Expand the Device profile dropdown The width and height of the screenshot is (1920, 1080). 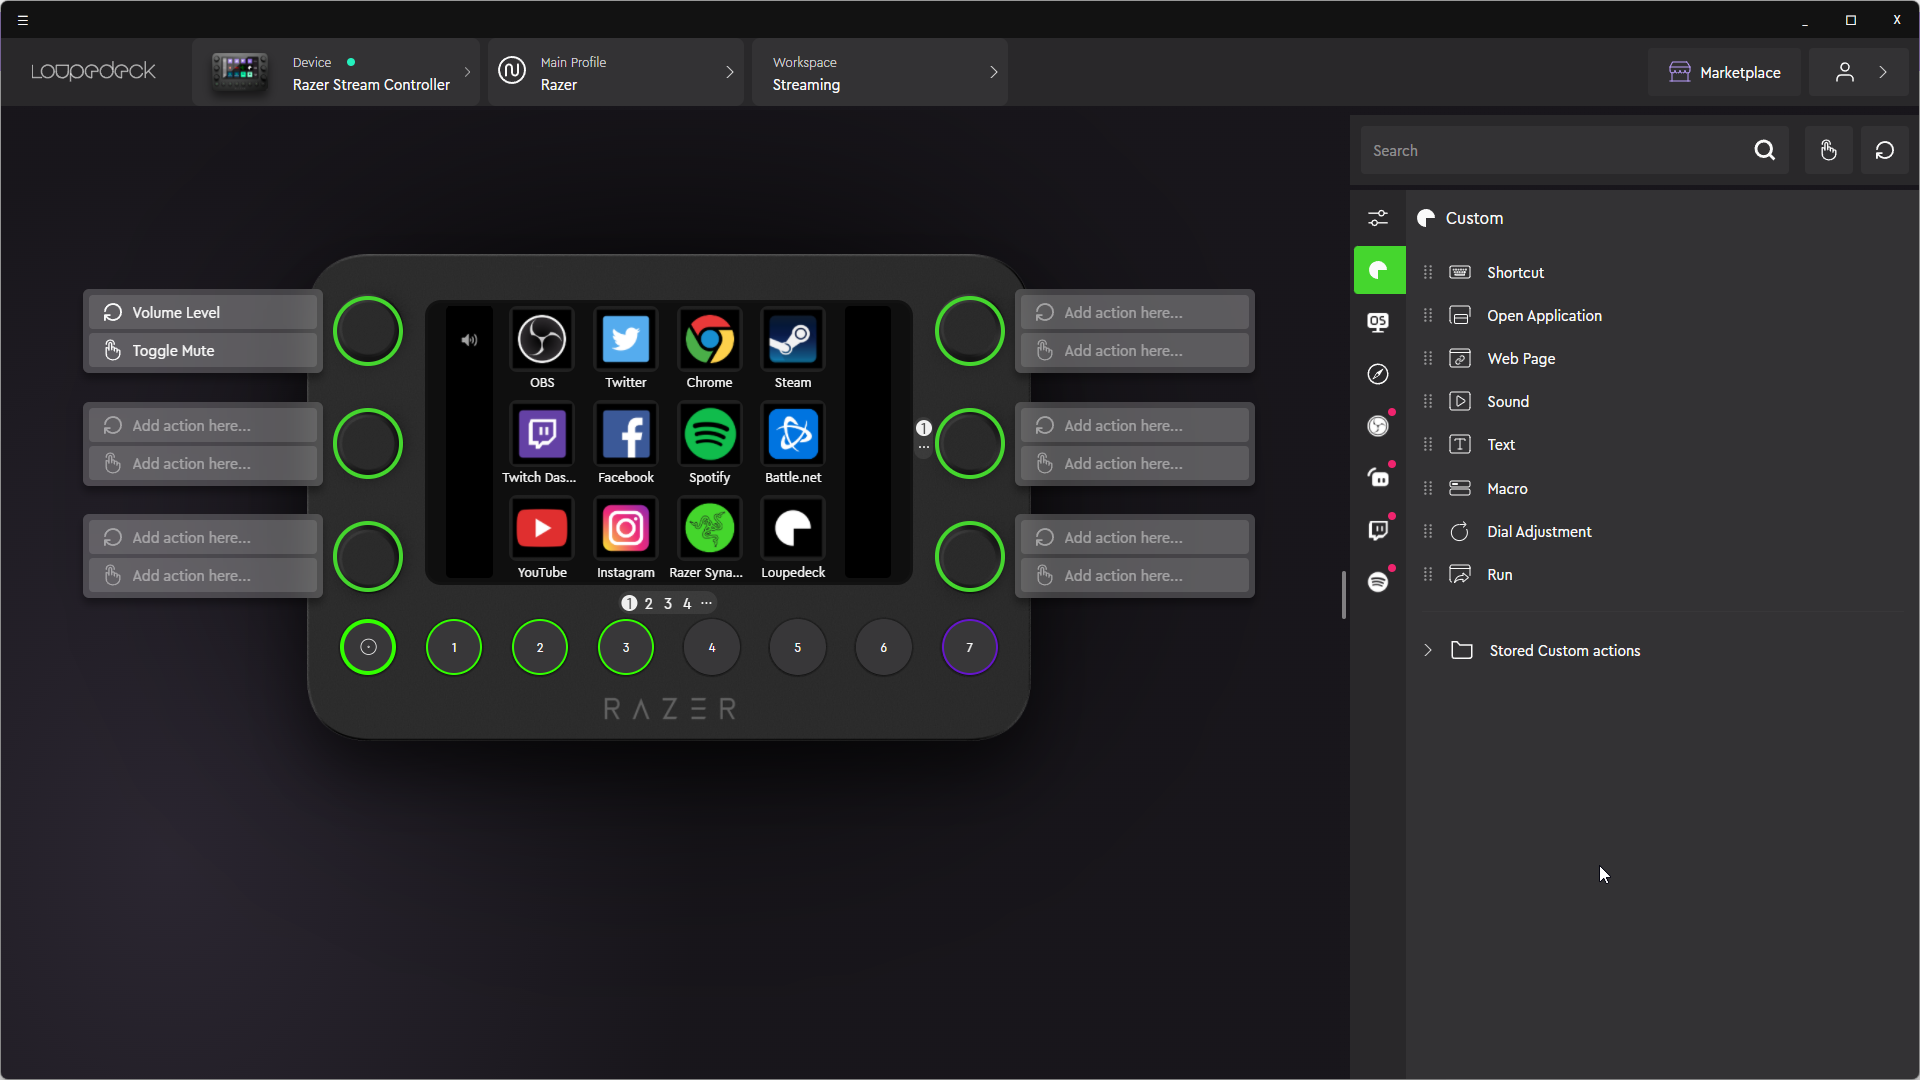click(467, 73)
